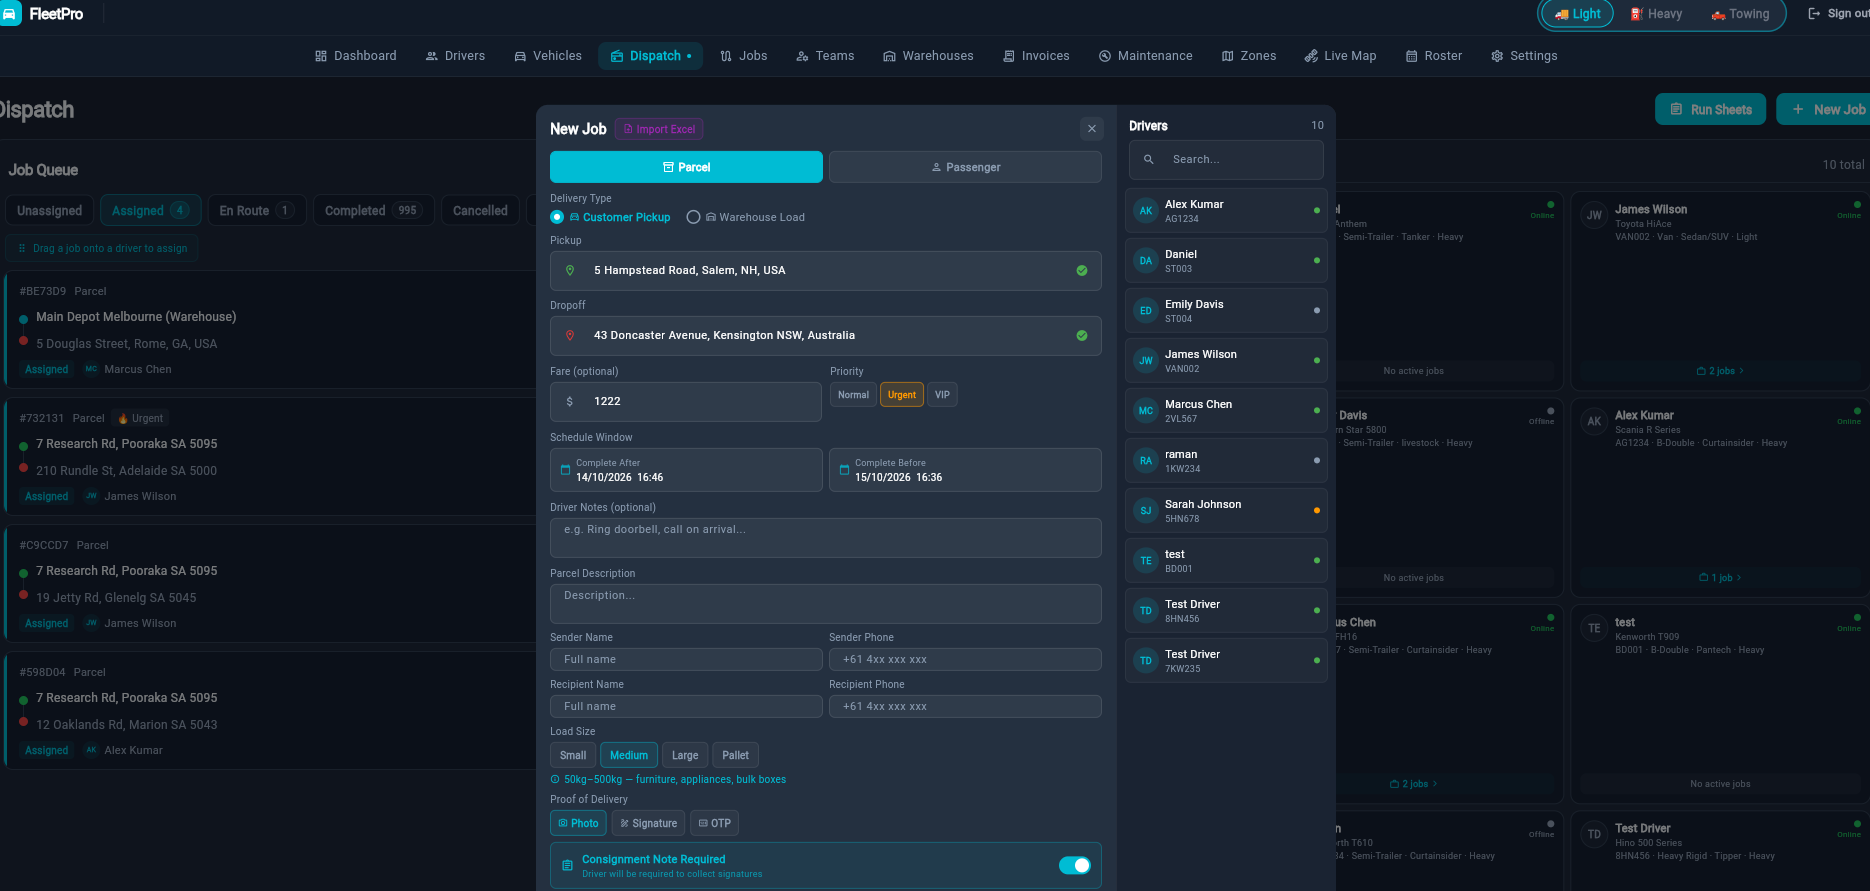1870x891 pixels.
Task: Expand the 2 jobs link on James Wilson card
Action: pyautogui.click(x=1720, y=371)
